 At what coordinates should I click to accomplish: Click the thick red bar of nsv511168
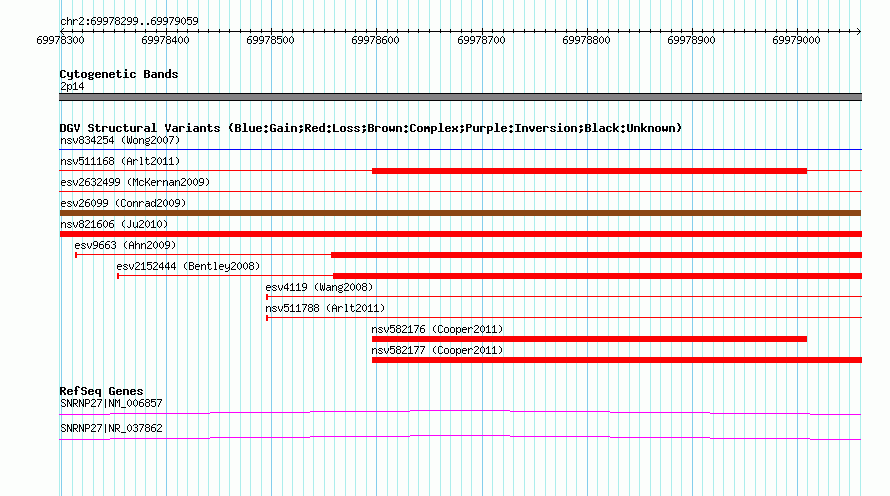pyautogui.click(x=589, y=171)
